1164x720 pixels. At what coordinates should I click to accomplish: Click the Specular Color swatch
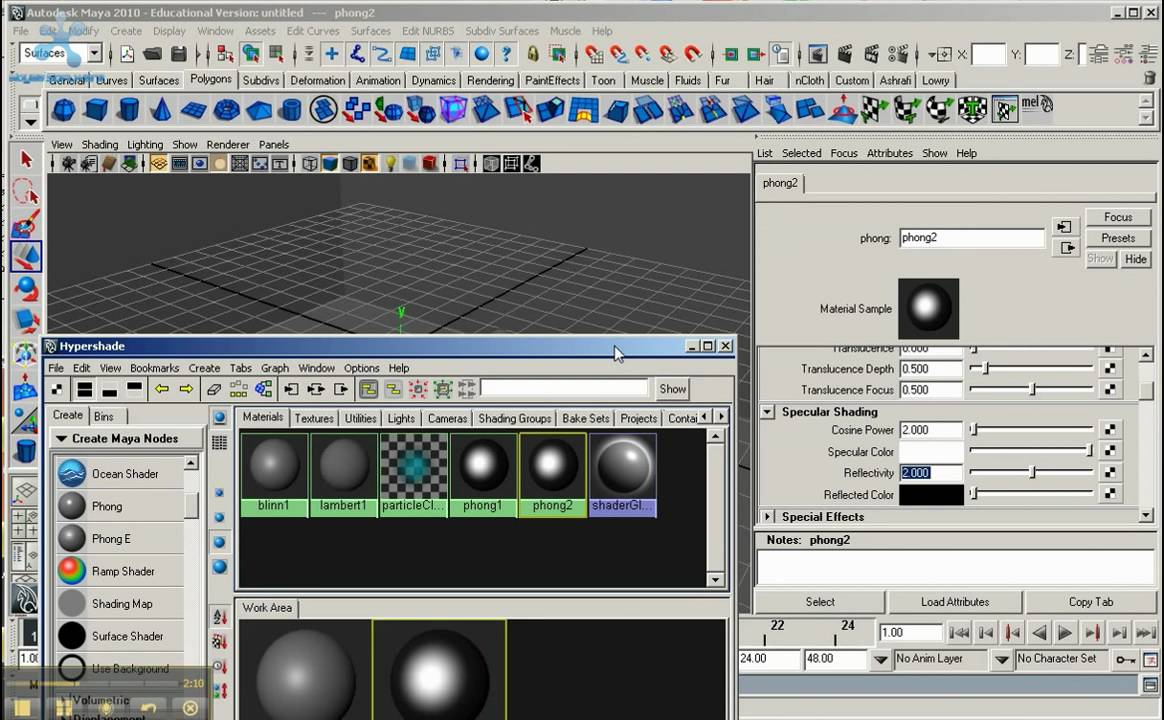pyautogui.click(x=931, y=451)
